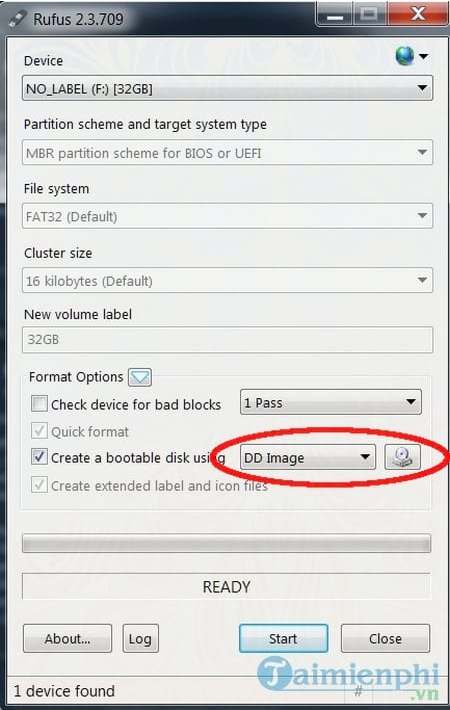Expand the File system FAT32 dropdown
Screen dimensions: 450x710
click(x=227, y=216)
